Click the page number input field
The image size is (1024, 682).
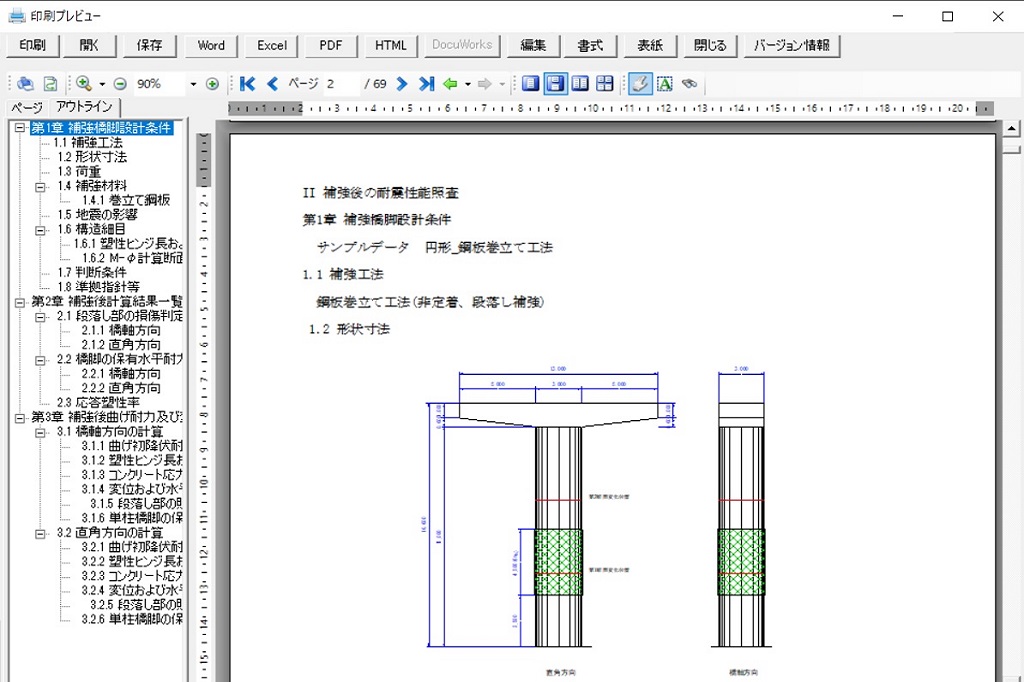(x=342, y=84)
